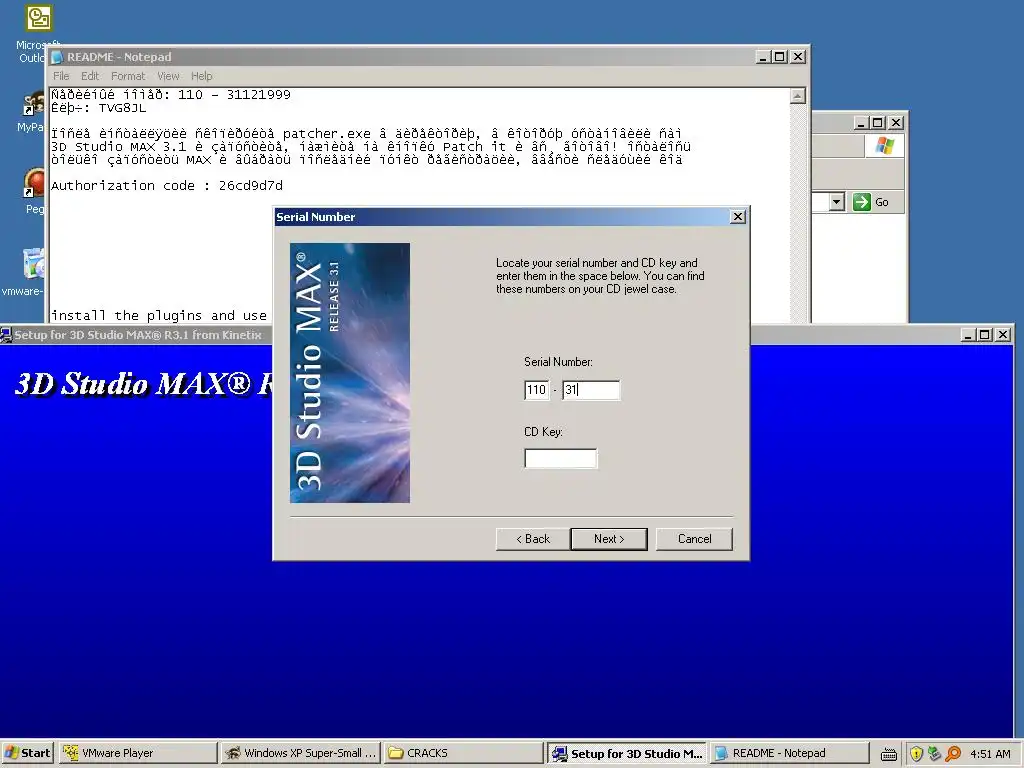
Task: Open CRACKS folder from taskbar
Action: click(462, 753)
